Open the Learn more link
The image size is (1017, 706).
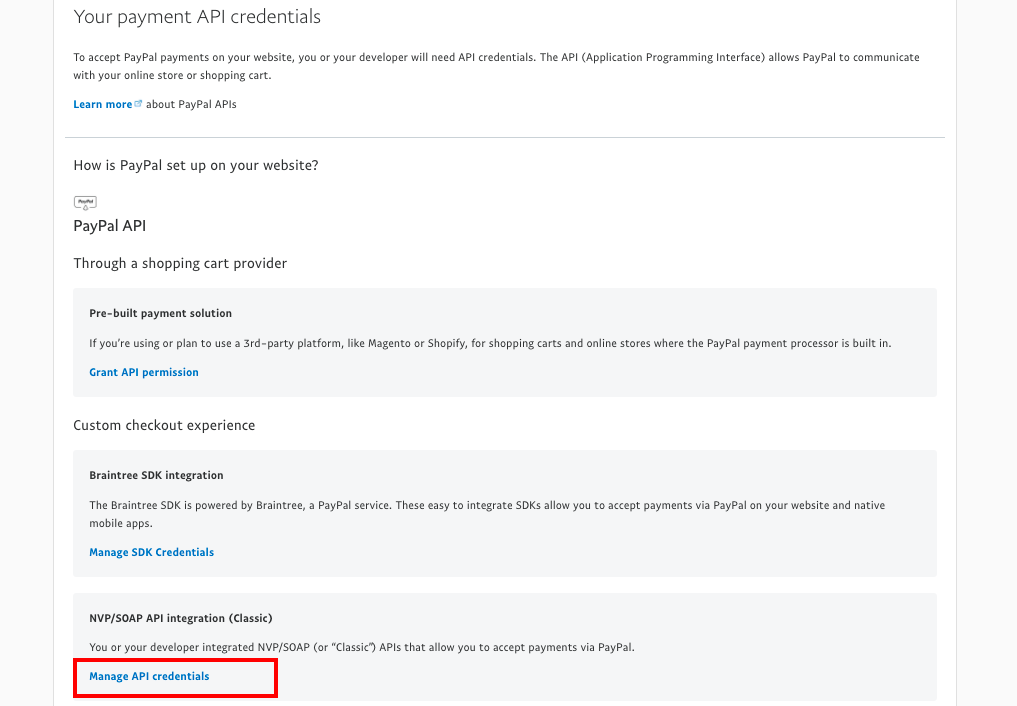(x=102, y=104)
